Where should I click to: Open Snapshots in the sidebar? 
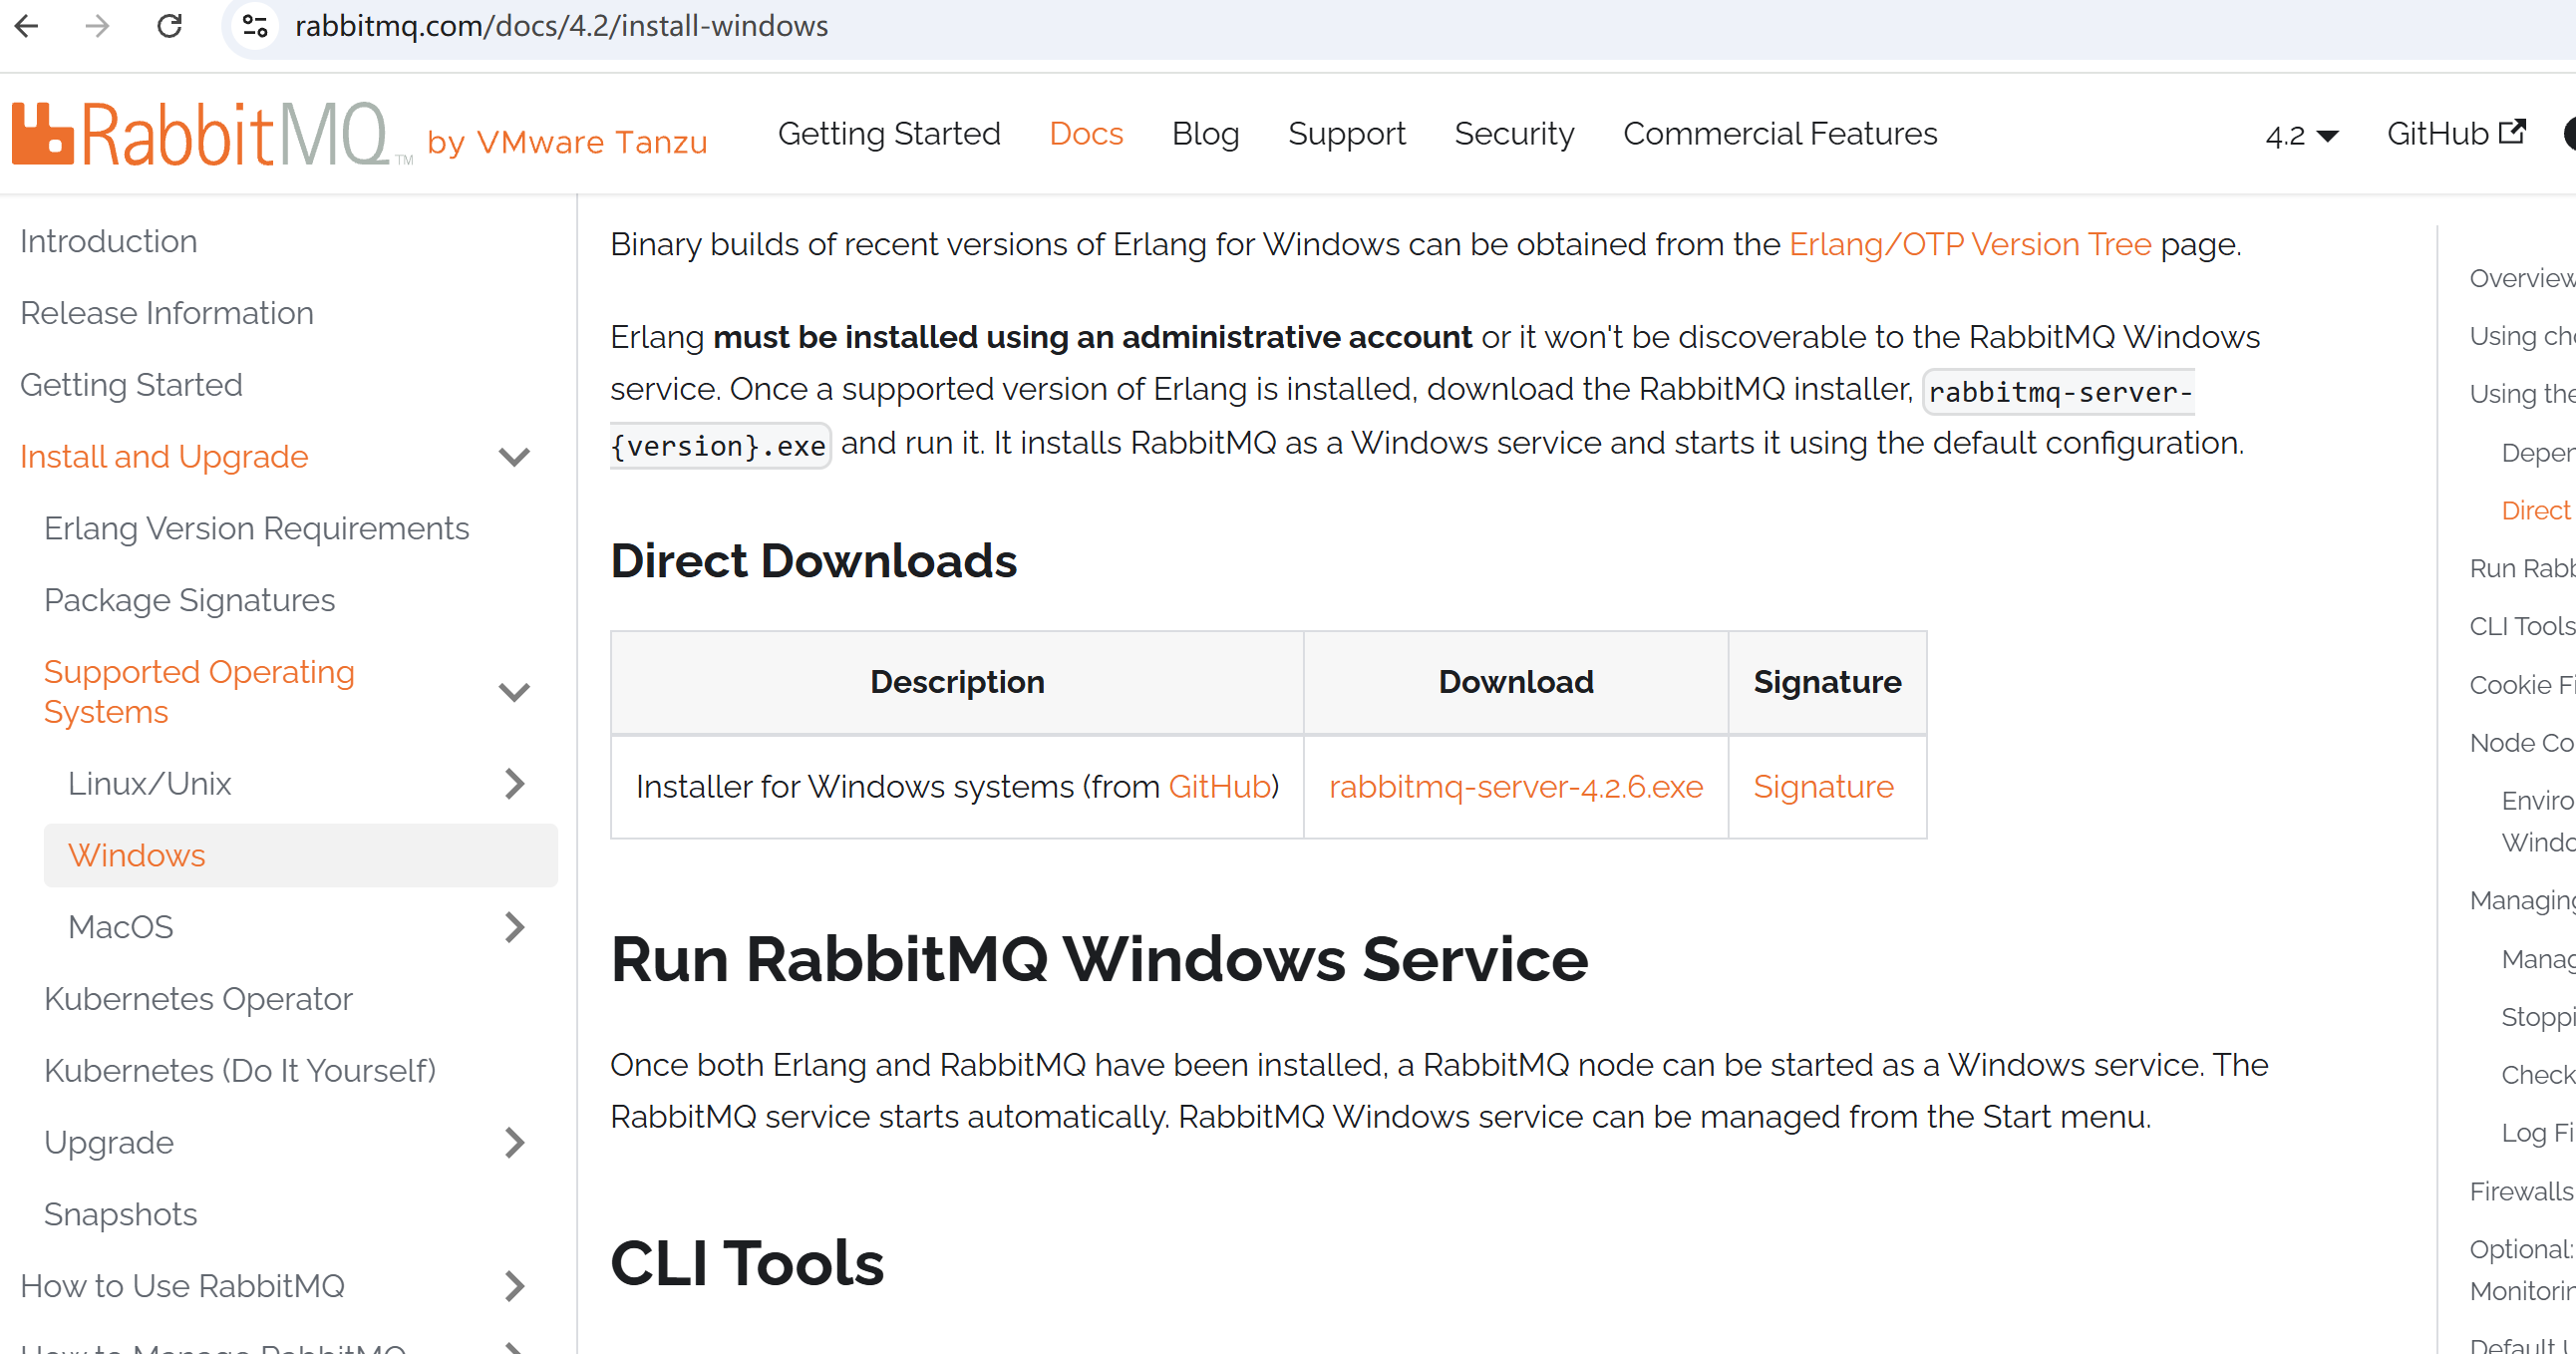(x=121, y=1215)
